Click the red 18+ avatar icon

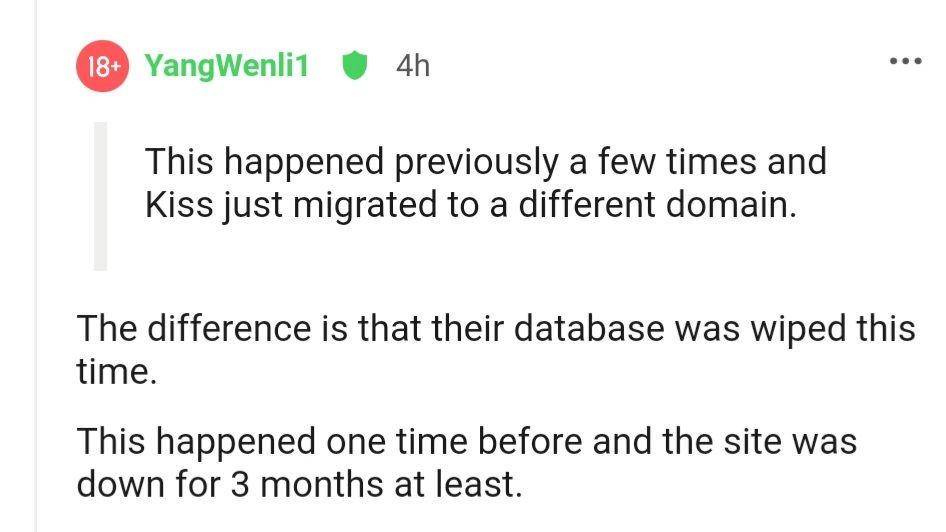click(x=102, y=66)
